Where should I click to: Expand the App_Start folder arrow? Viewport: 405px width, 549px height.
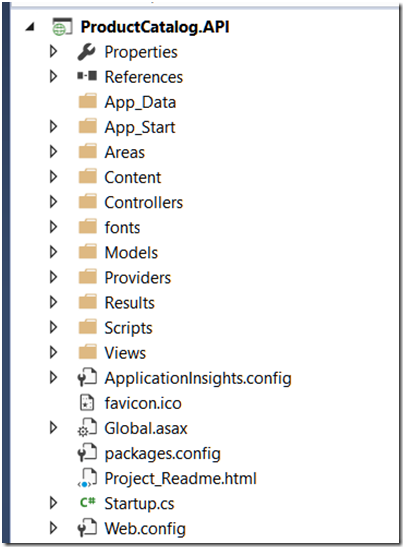[x=54, y=126]
